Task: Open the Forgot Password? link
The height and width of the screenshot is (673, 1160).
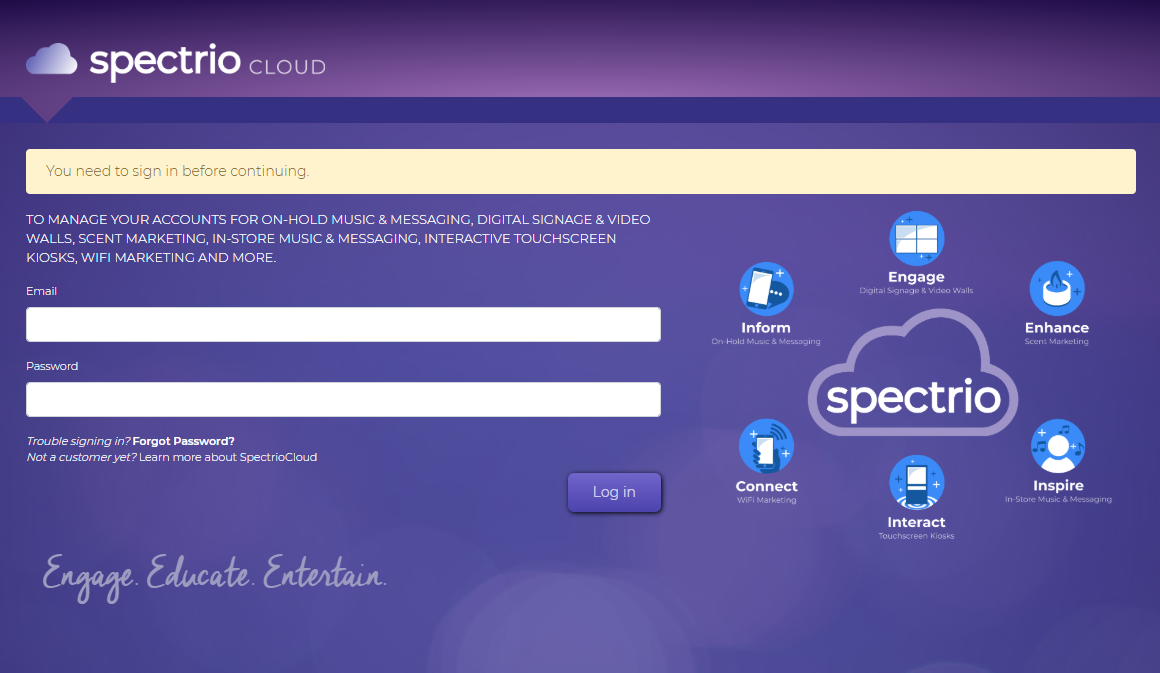Action: point(183,441)
